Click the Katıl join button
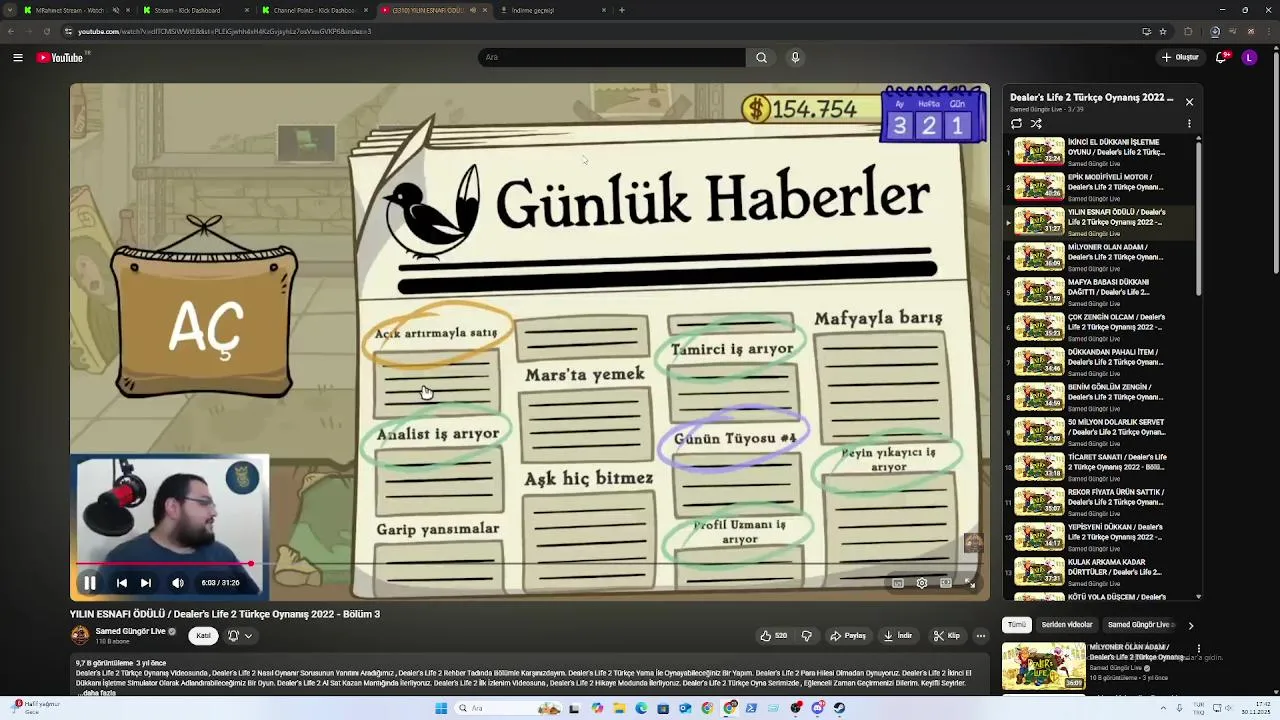The width and height of the screenshot is (1280, 720). point(203,635)
